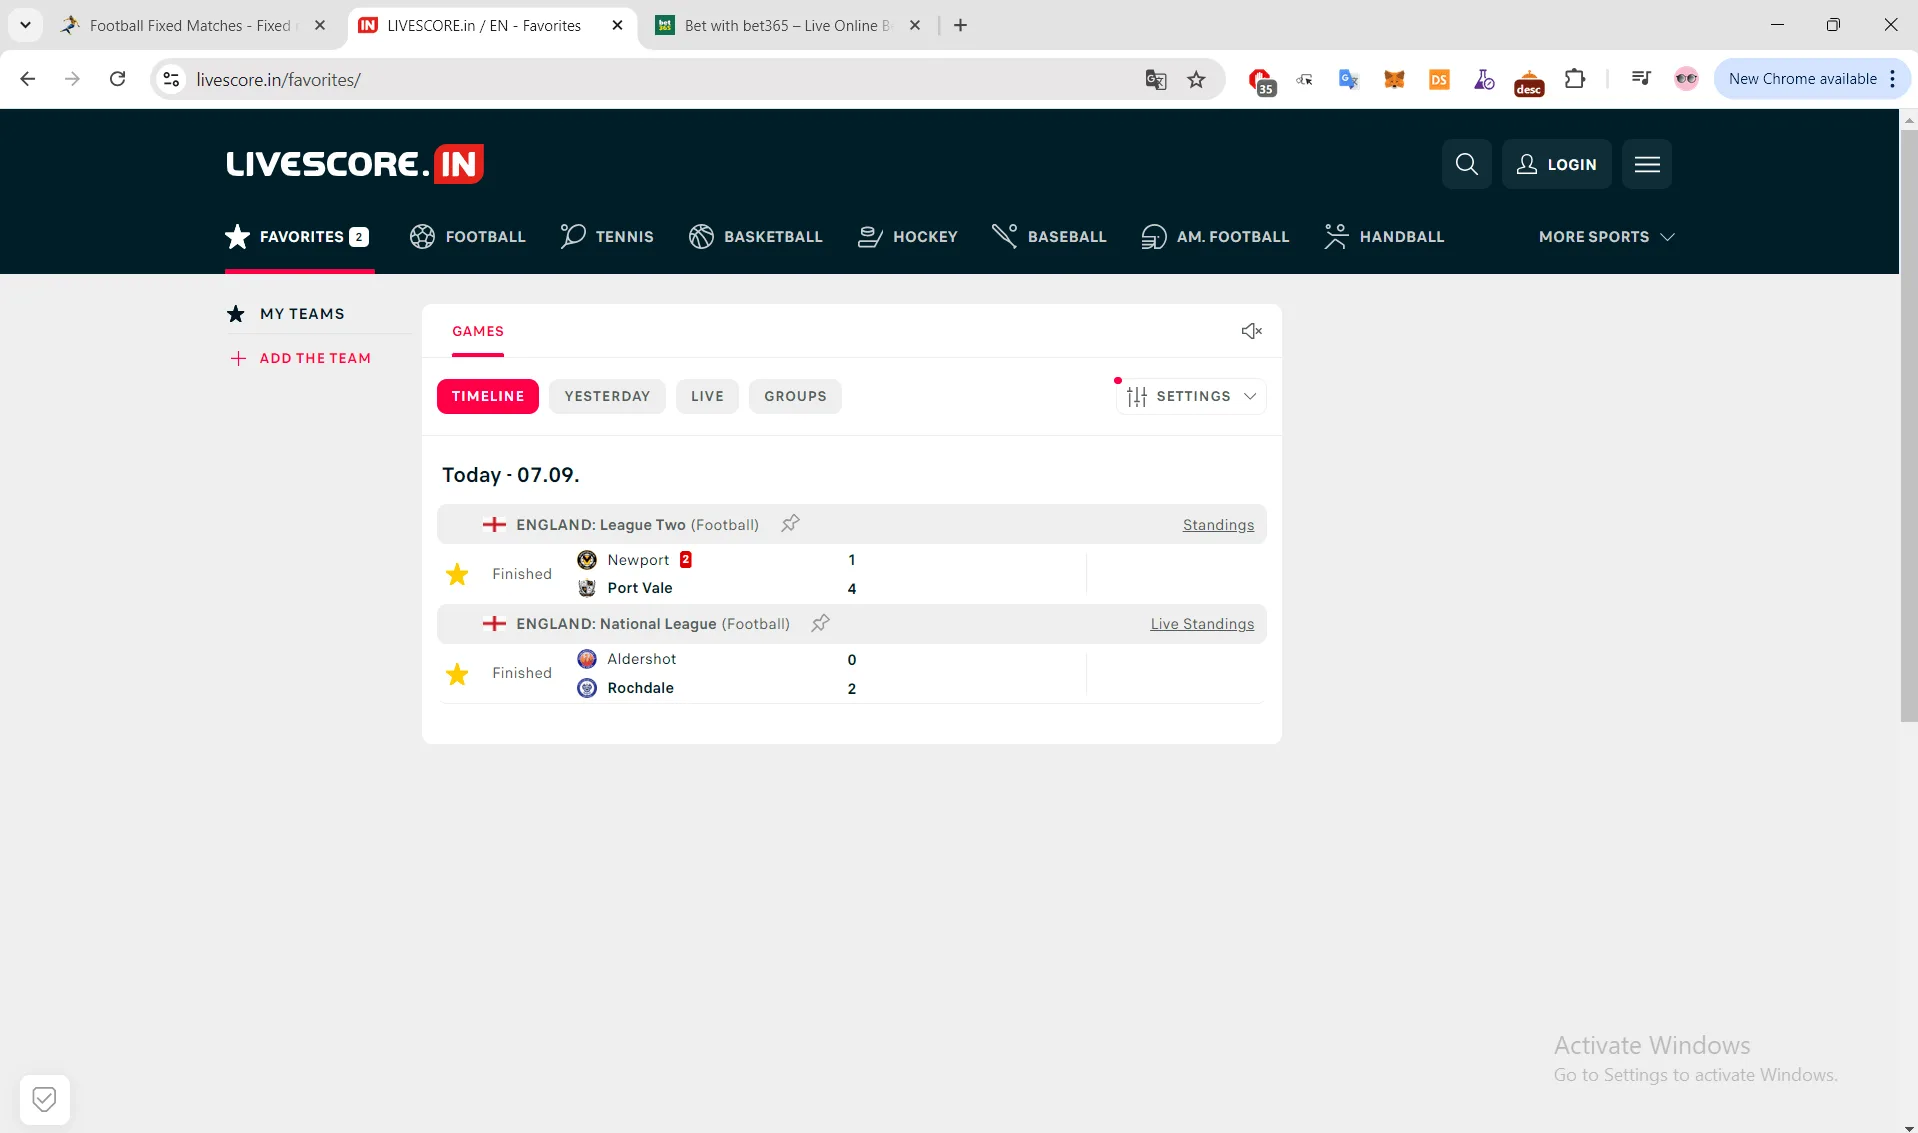Click My Teams in the sidebar
The width and height of the screenshot is (1918, 1133).
(286, 314)
